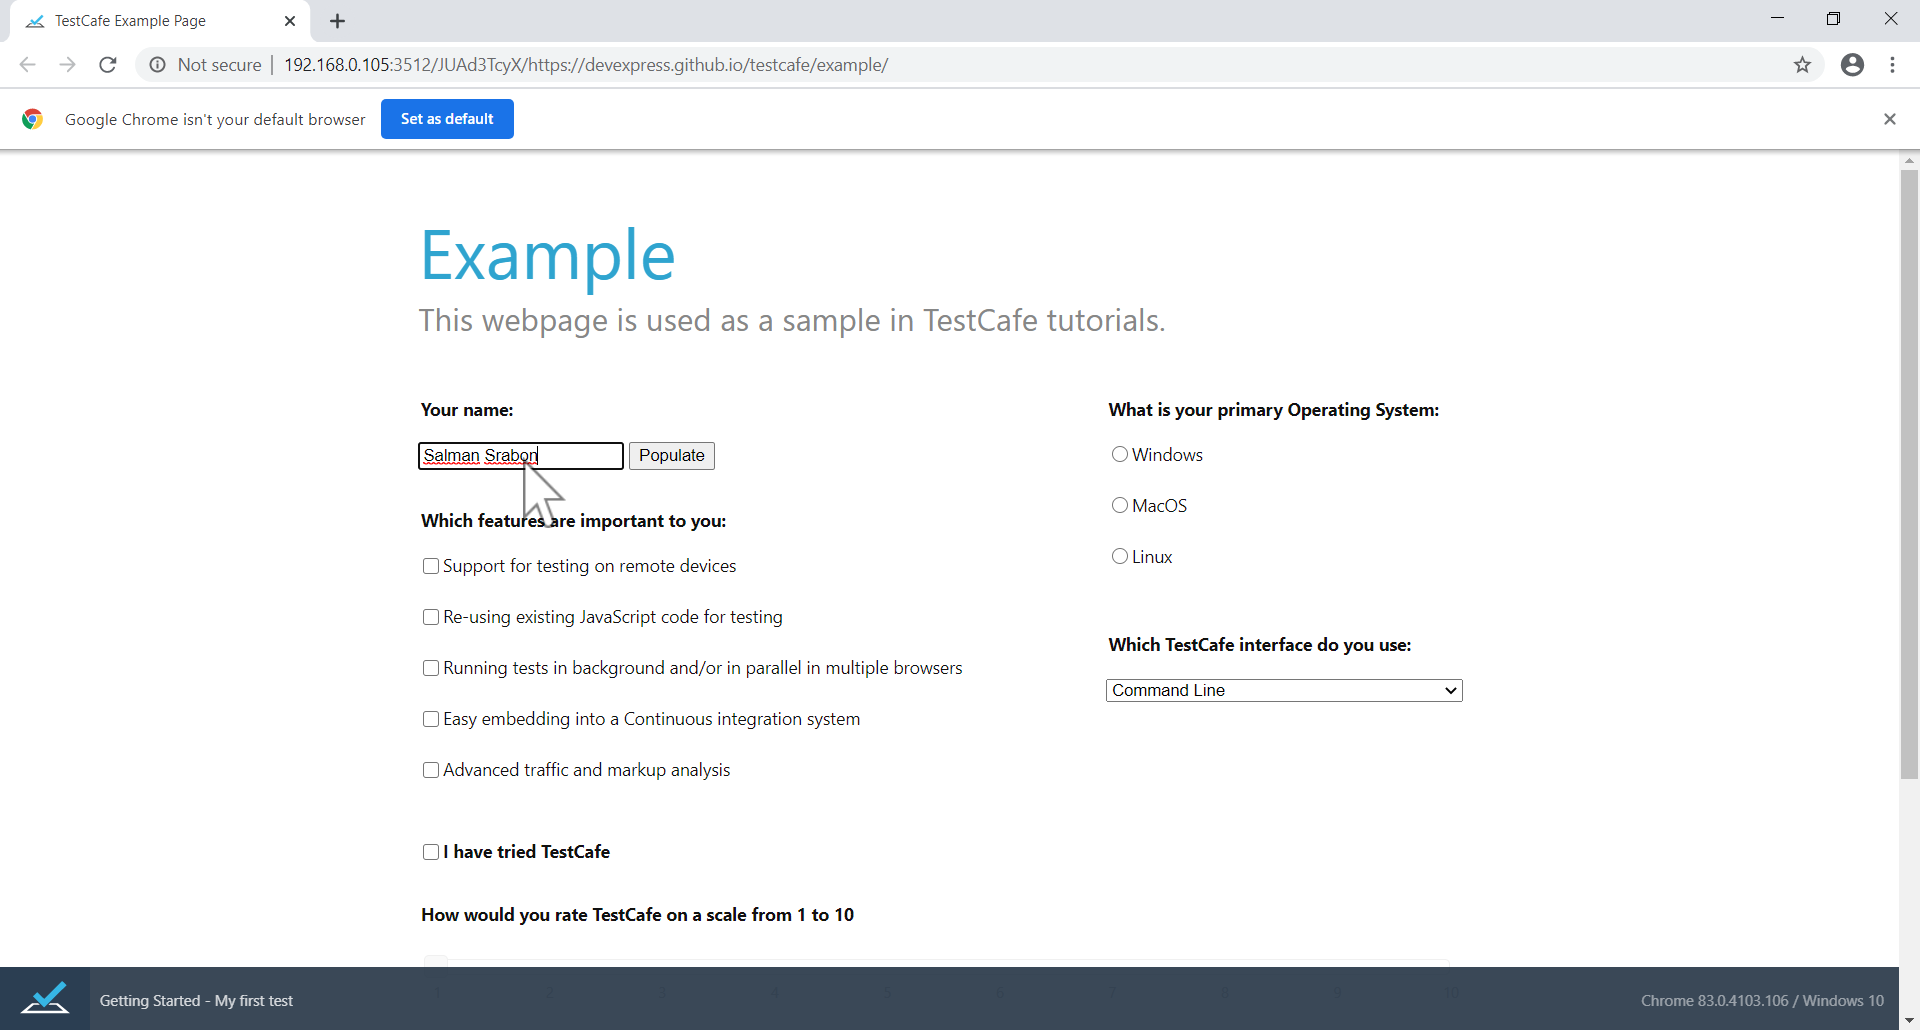Click the scrollbar up arrow

(1909, 160)
